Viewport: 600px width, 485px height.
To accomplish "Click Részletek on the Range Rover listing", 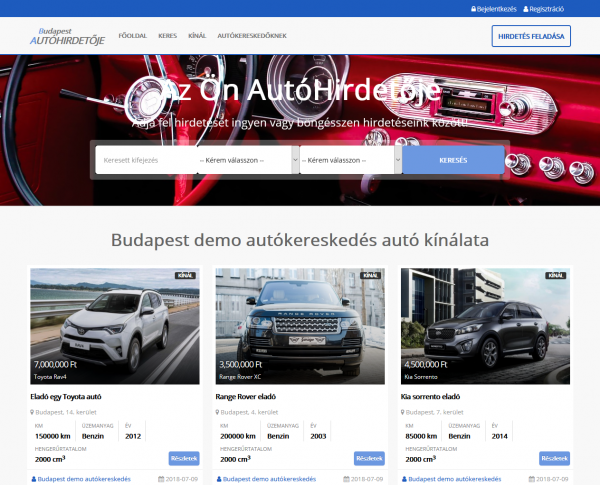I will coord(369,458).
